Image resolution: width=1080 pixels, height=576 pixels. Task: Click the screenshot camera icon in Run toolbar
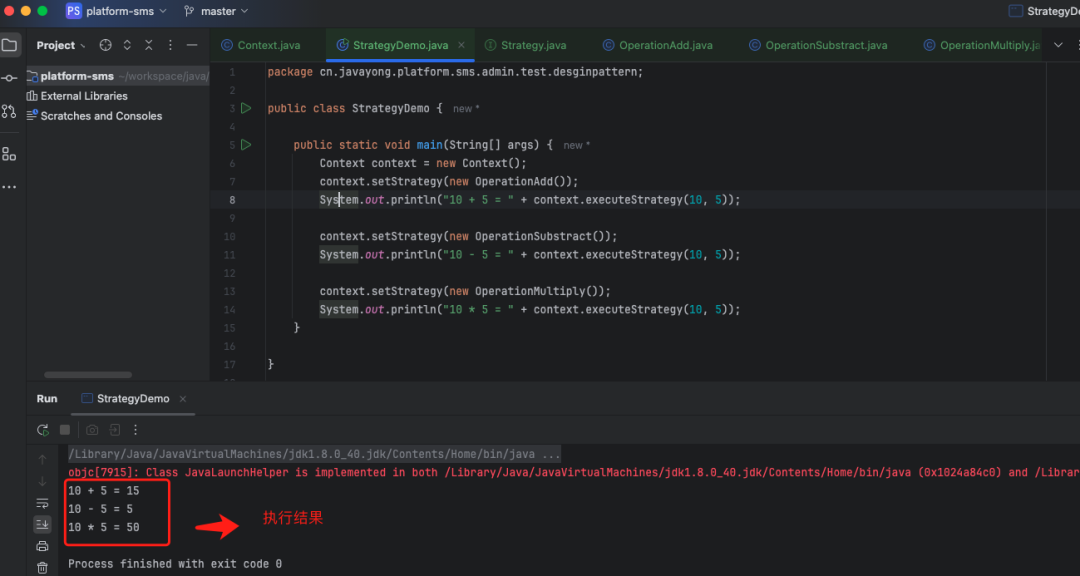(92, 430)
